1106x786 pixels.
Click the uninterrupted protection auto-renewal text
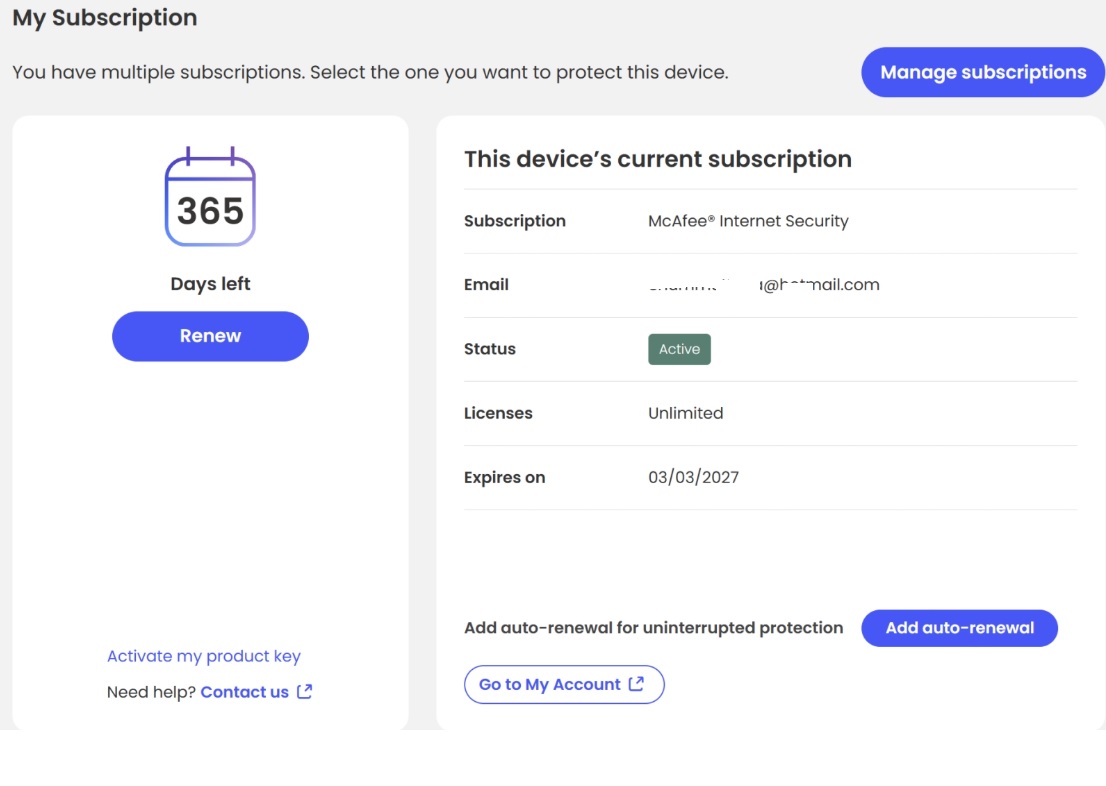[653, 628]
